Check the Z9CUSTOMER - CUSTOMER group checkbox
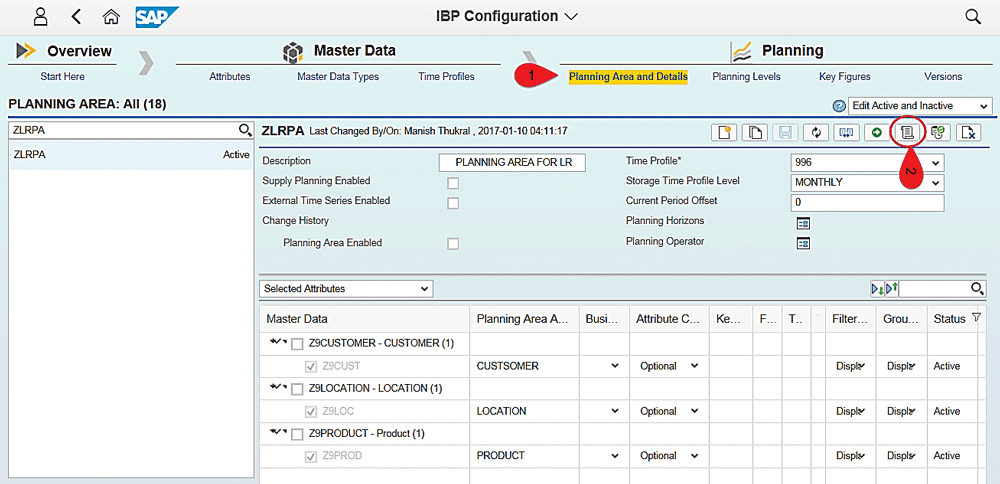Image resolution: width=1000 pixels, height=484 pixels. point(297,344)
